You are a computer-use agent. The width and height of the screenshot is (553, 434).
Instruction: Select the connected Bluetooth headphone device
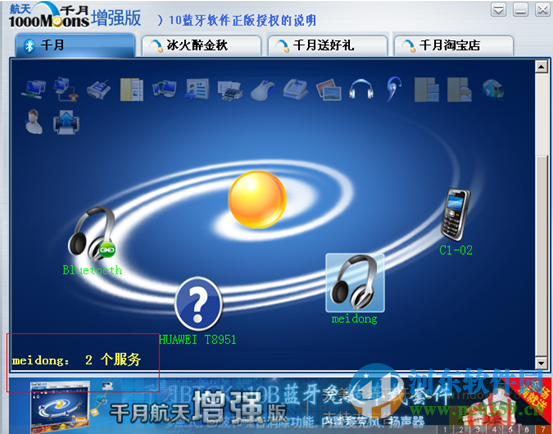92,234
